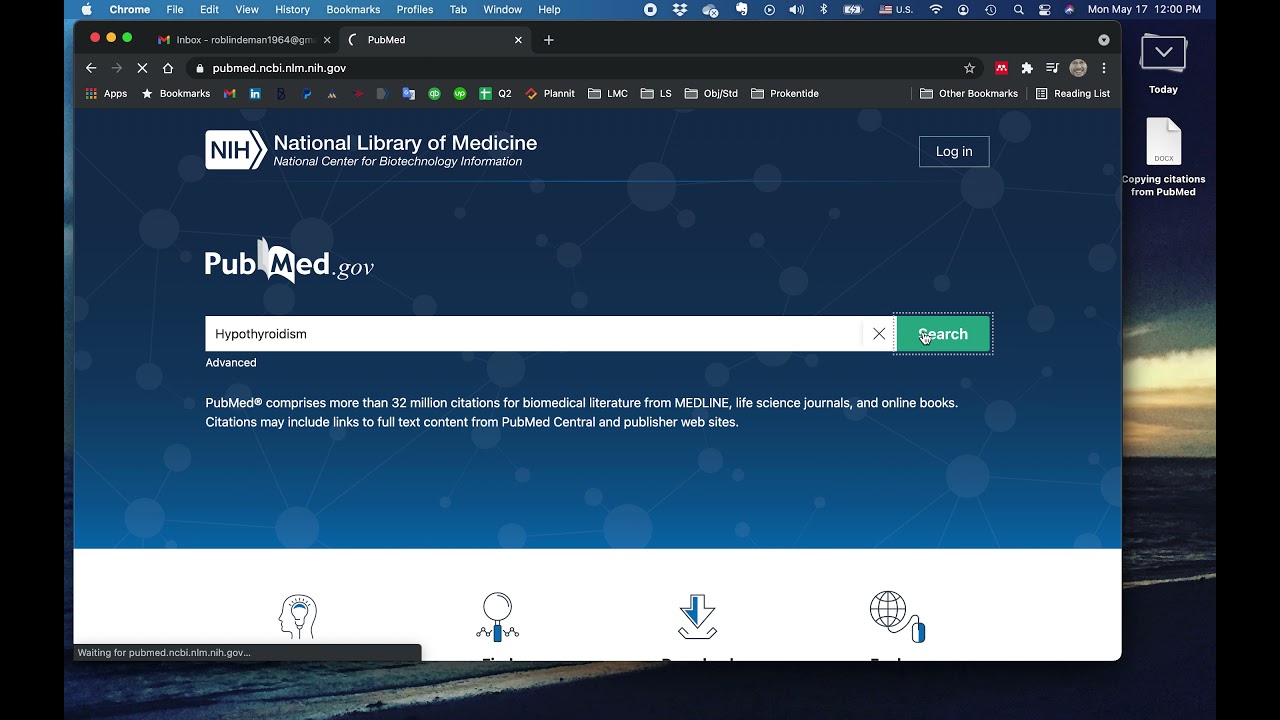Open the NIH National Library of Medicine logo
This screenshot has height=720, width=1280.
[x=371, y=150]
